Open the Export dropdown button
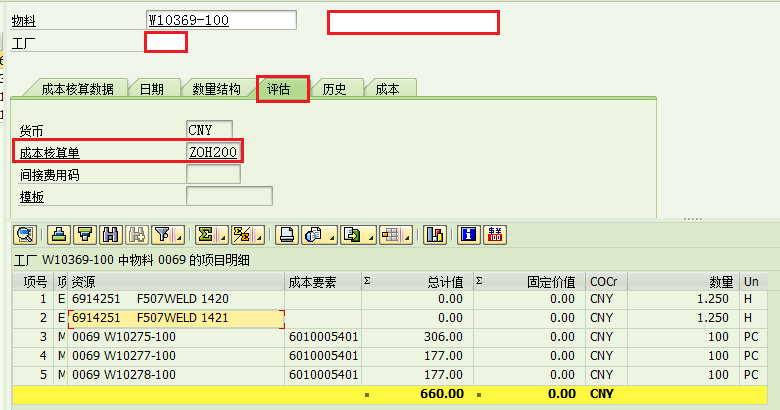Image resolution: width=780 pixels, height=410 pixels. coord(358,234)
